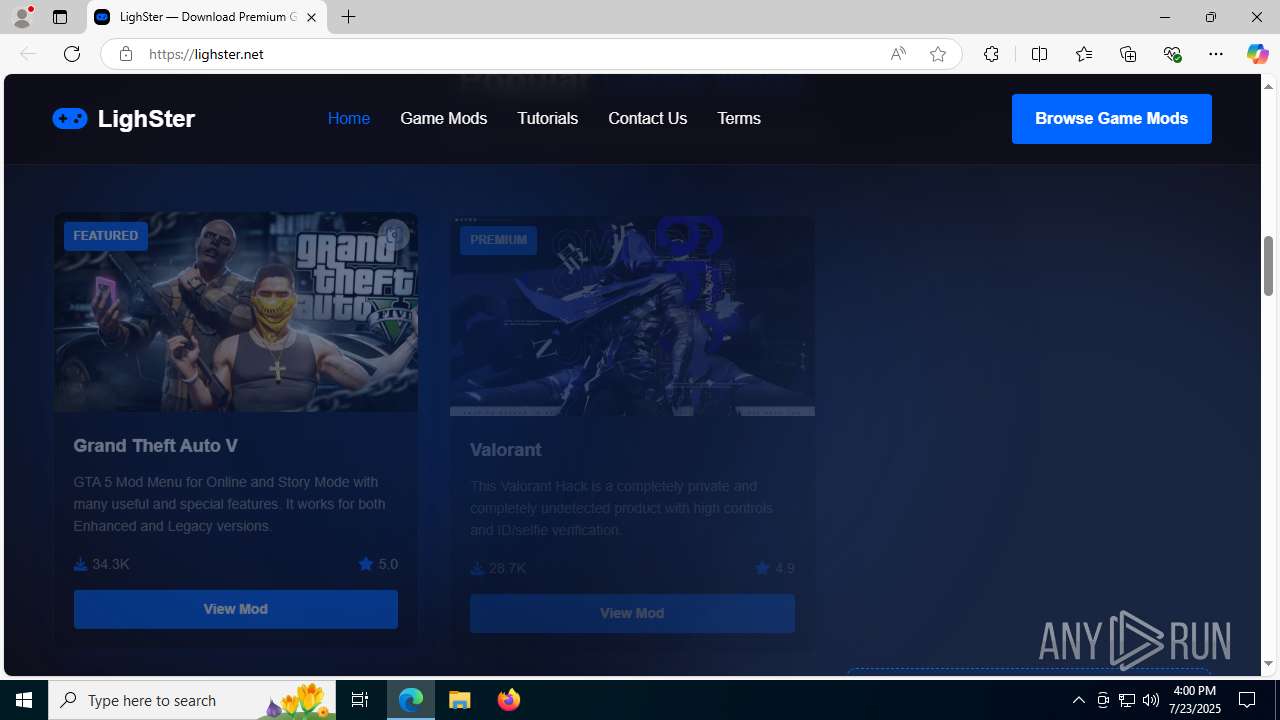This screenshot has height=720, width=1280.
Task: Open the tab actions menu icon
Action: click(x=60, y=17)
